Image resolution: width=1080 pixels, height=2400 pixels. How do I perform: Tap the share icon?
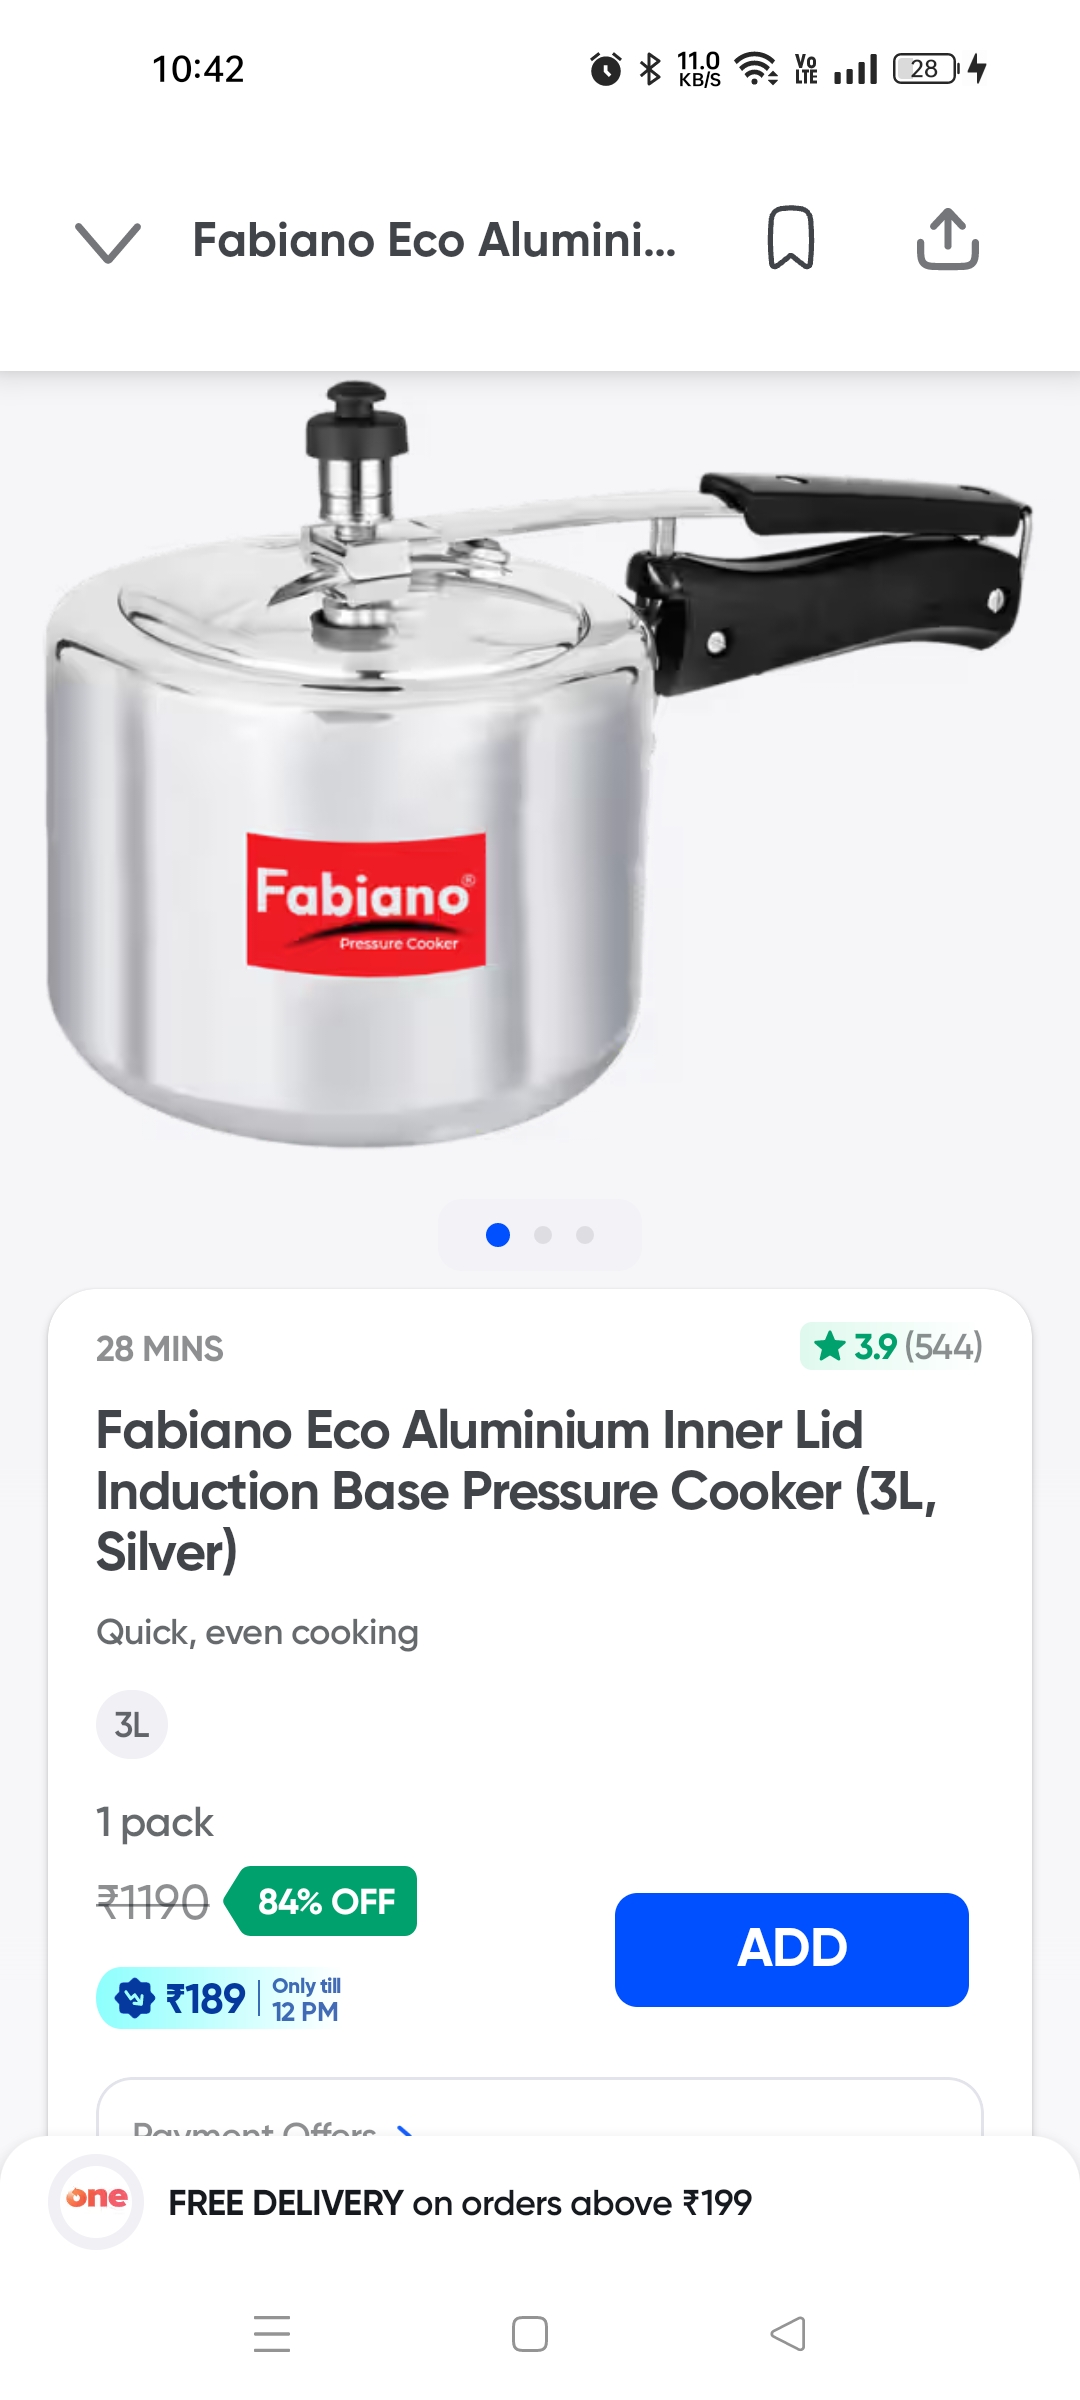point(947,239)
